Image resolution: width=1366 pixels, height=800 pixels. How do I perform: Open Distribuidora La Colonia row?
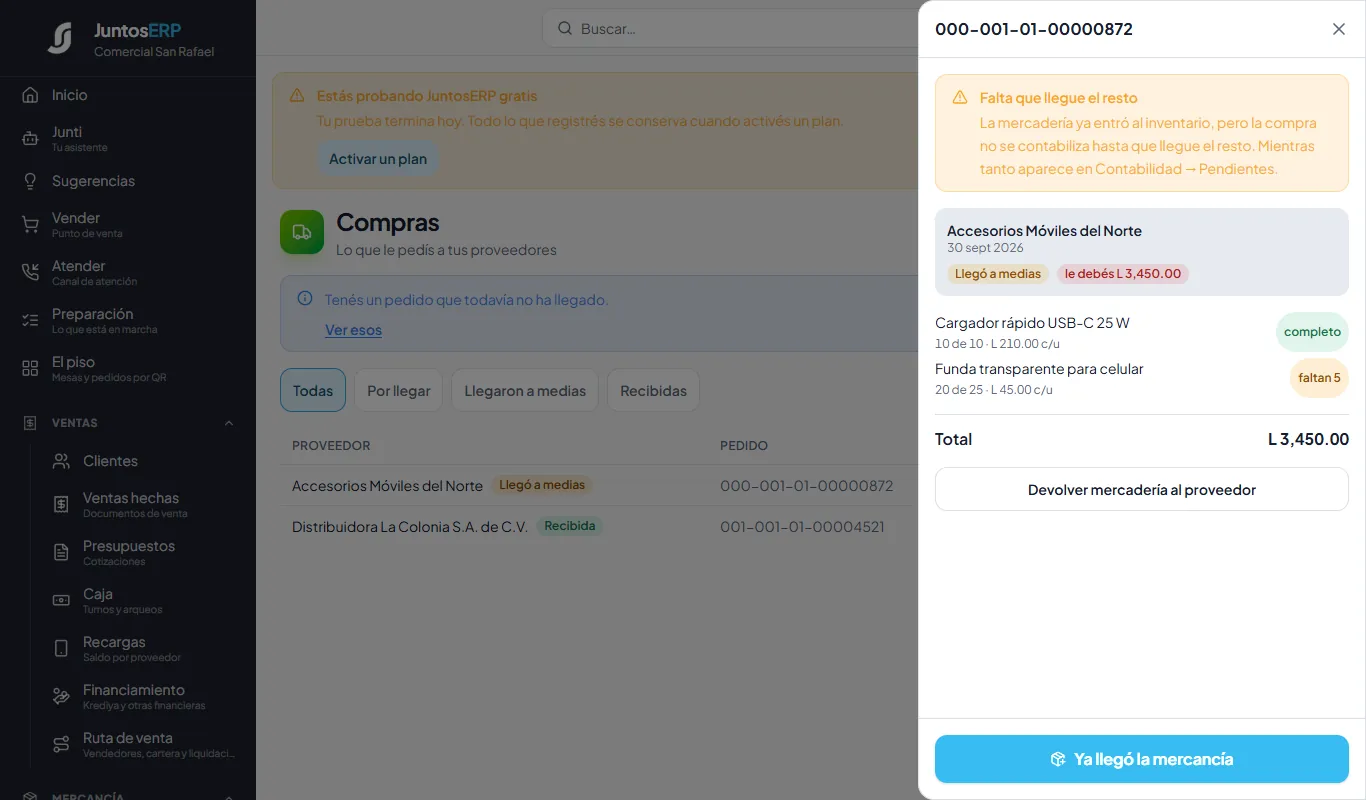pyautogui.click(x=599, y=526)
